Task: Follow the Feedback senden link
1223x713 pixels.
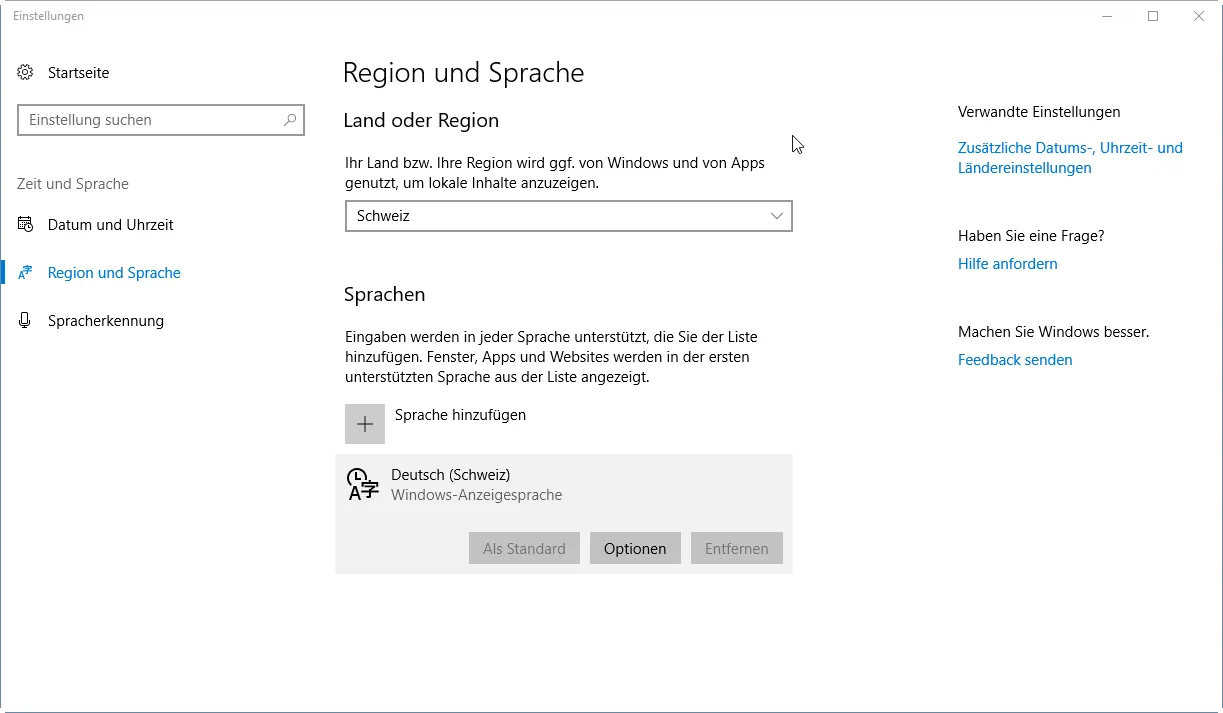Action: (x=1014, y=360)
